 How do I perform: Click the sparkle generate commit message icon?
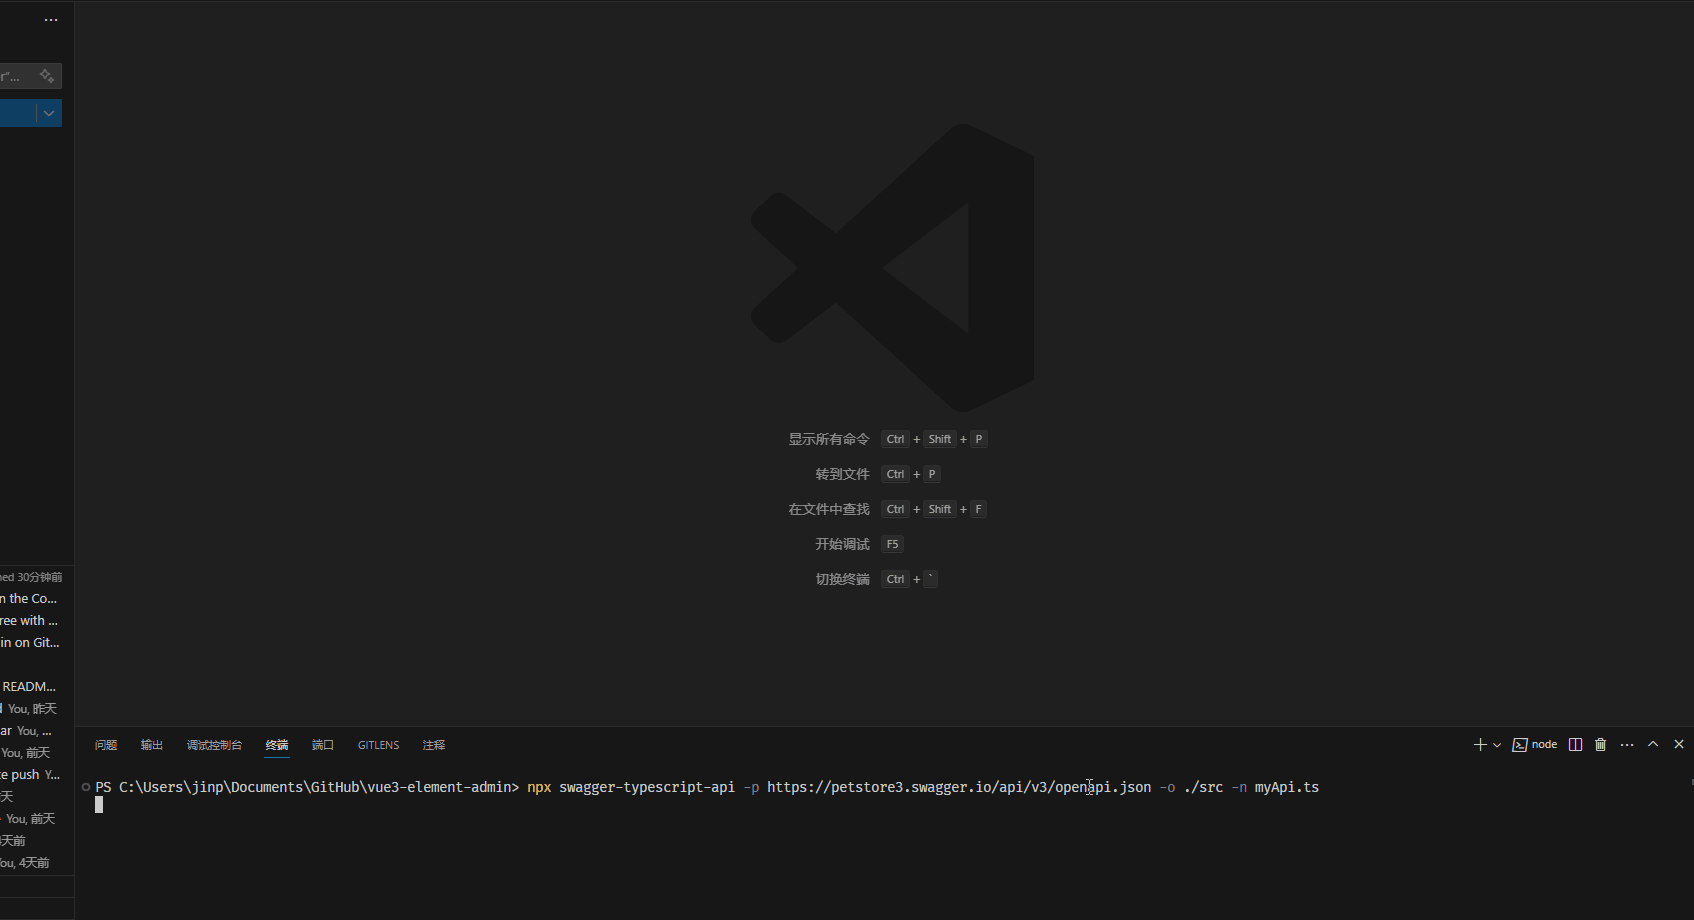(47, 76)
